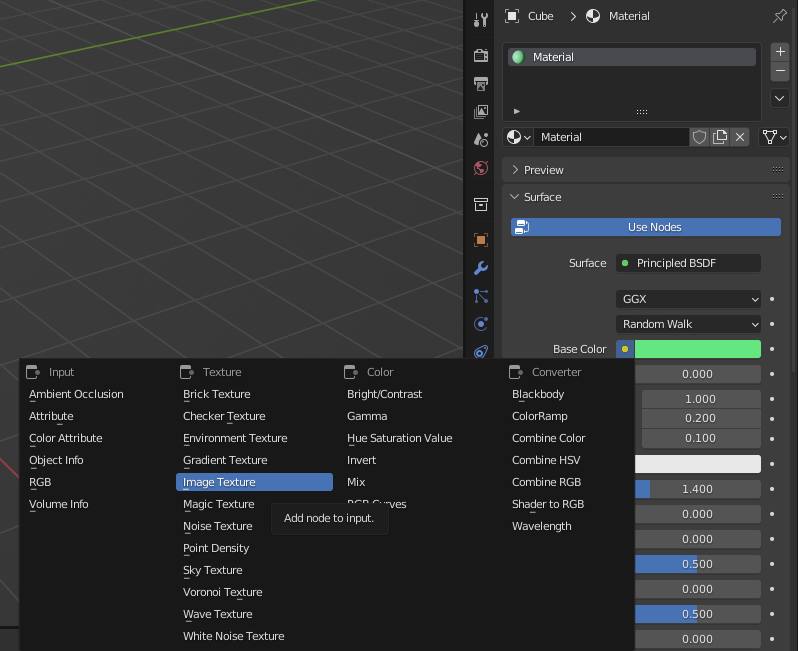Open the Object Constraints properties tab
798x651 pixels.
(x=480, y=351)
